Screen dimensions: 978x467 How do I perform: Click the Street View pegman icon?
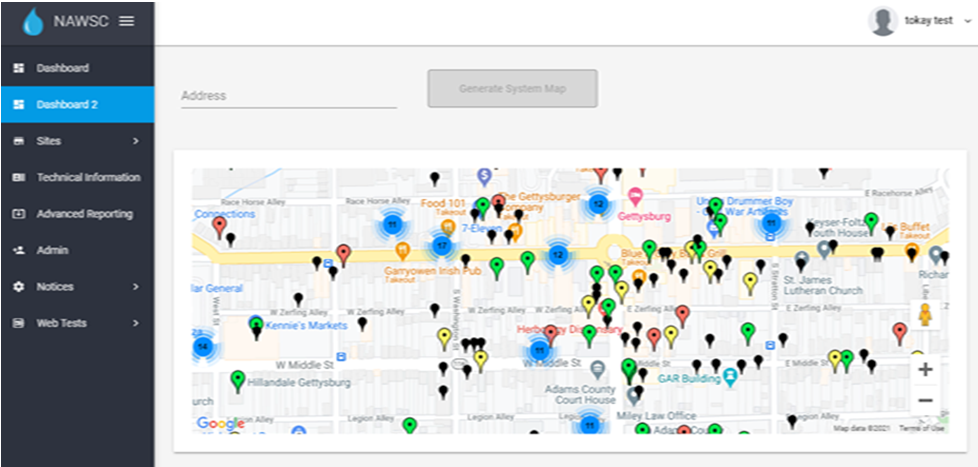coord(925,316)
